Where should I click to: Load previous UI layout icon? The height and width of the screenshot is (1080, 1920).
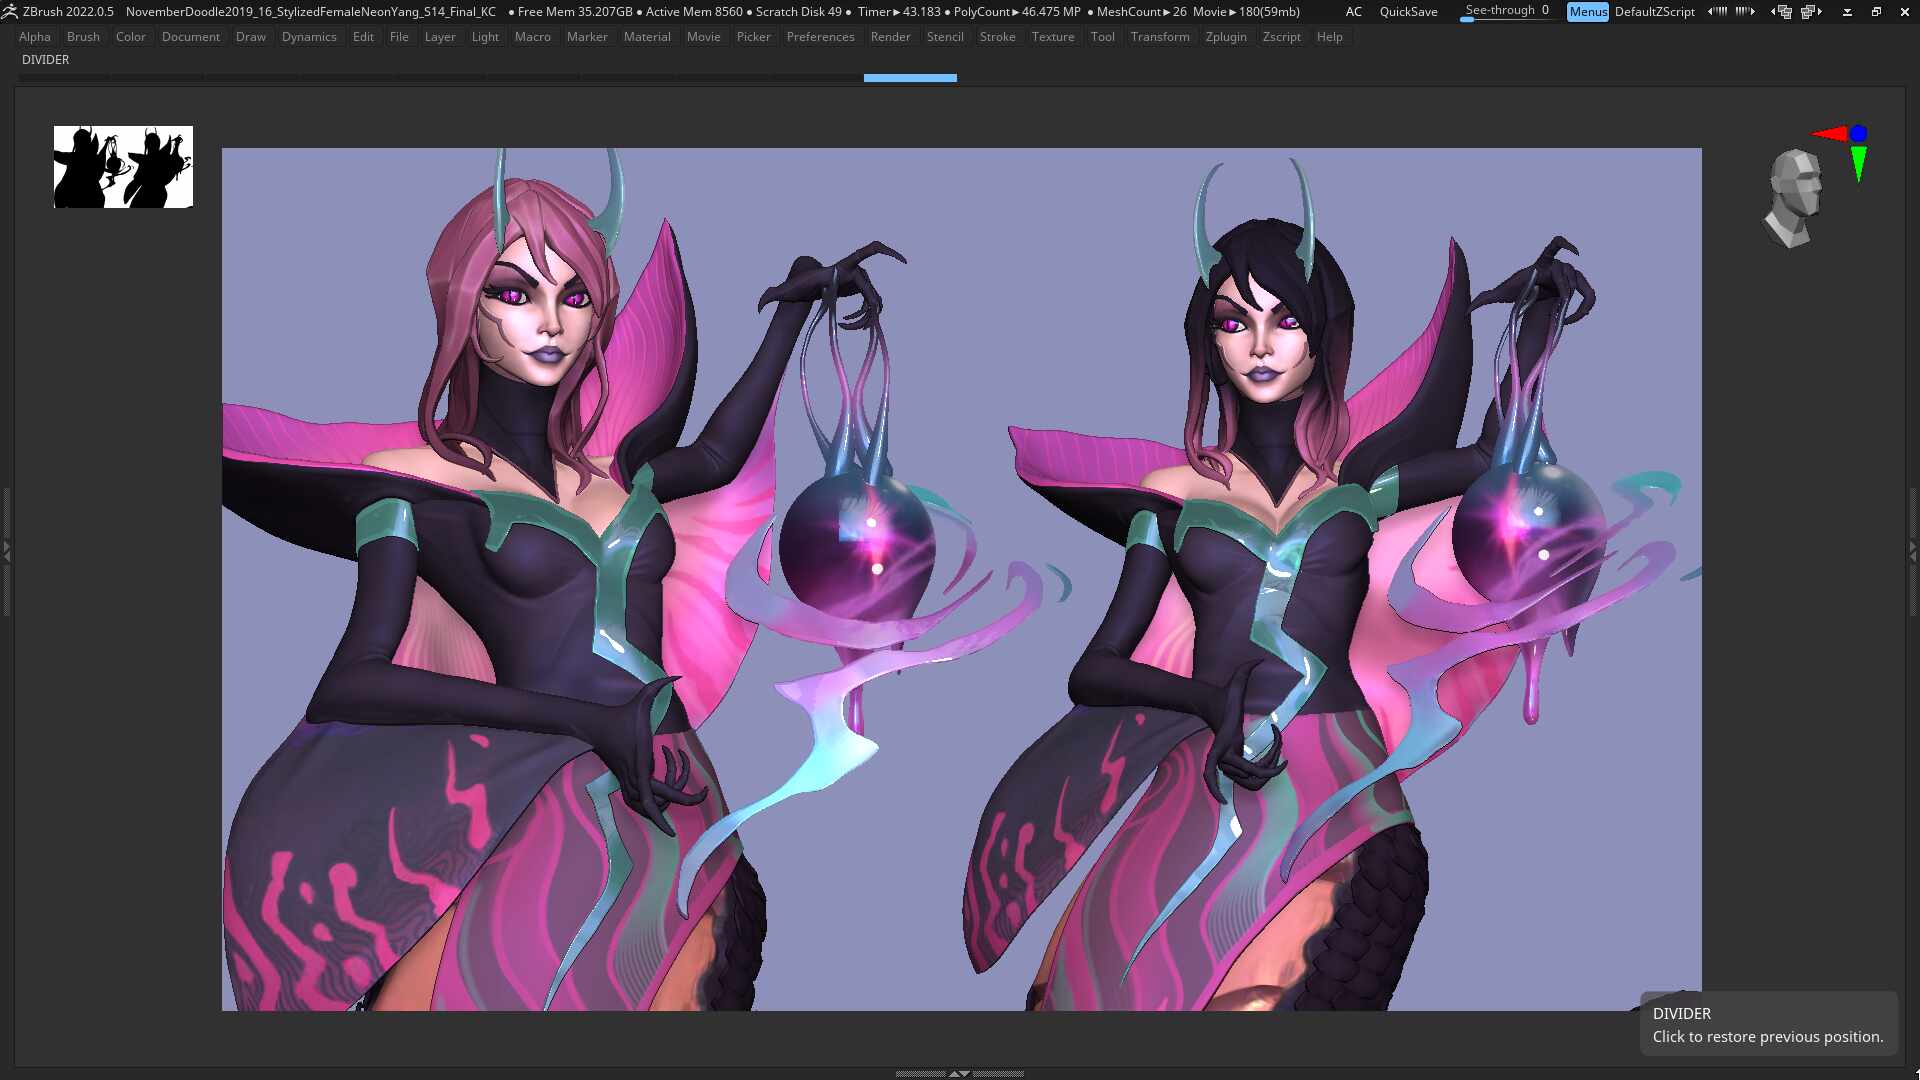point(1782,12)
